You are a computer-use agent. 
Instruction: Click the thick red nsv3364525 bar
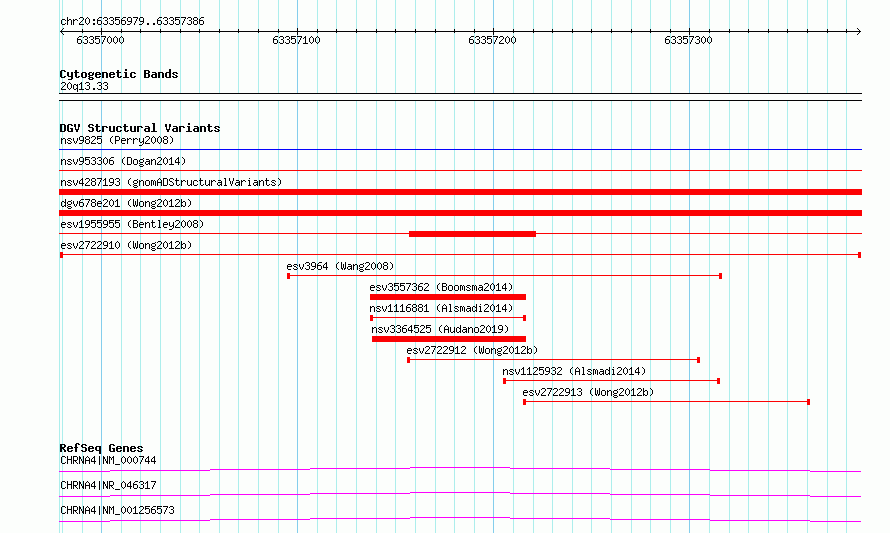[x=449, y=339]
